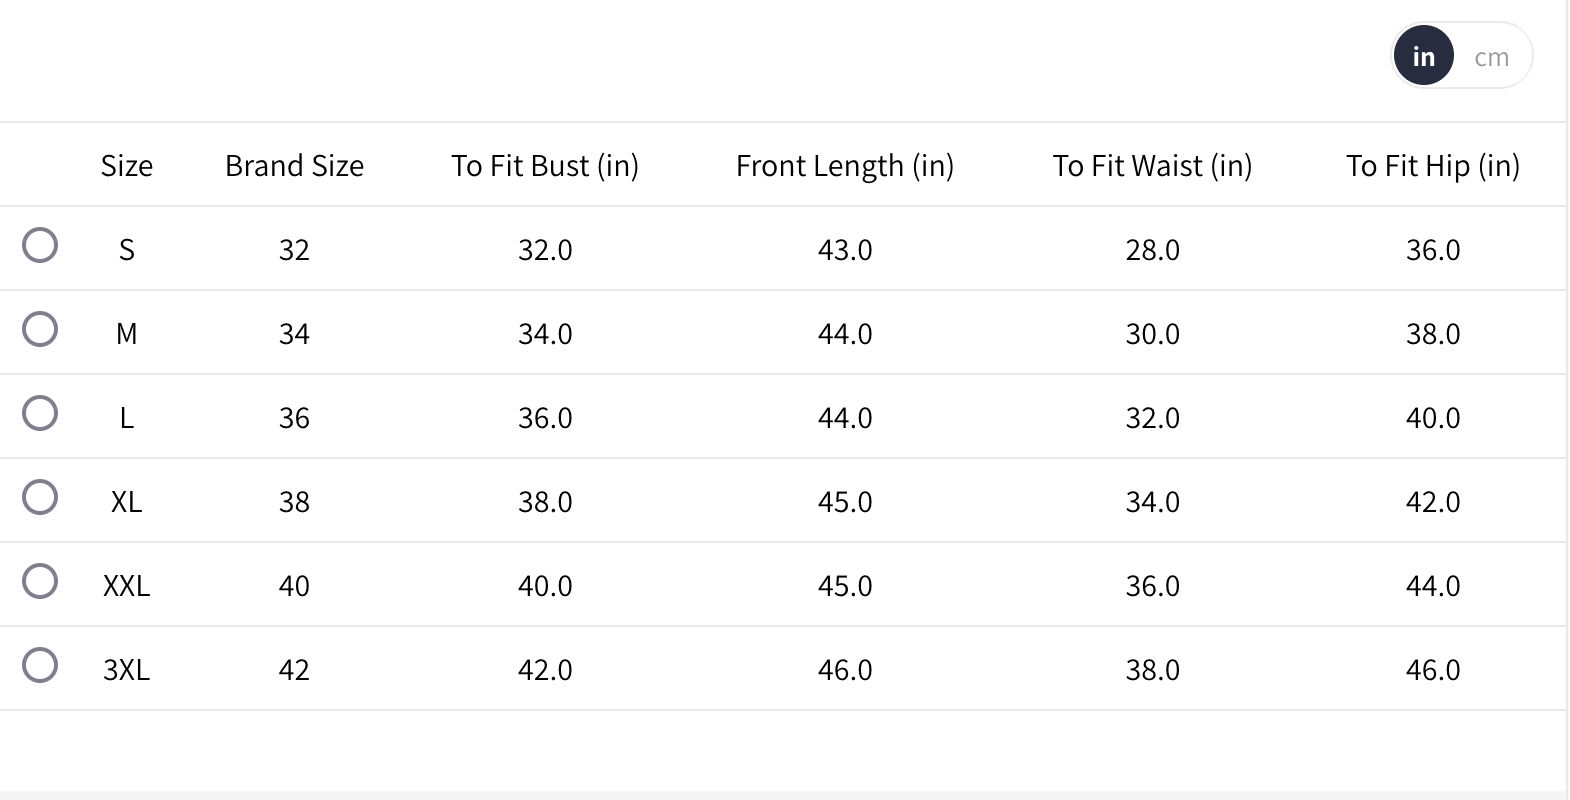Image resolution: width=1570 pixels, height=800 pixels.
Task: Choose the size M radio button
Action: point(40,329)
